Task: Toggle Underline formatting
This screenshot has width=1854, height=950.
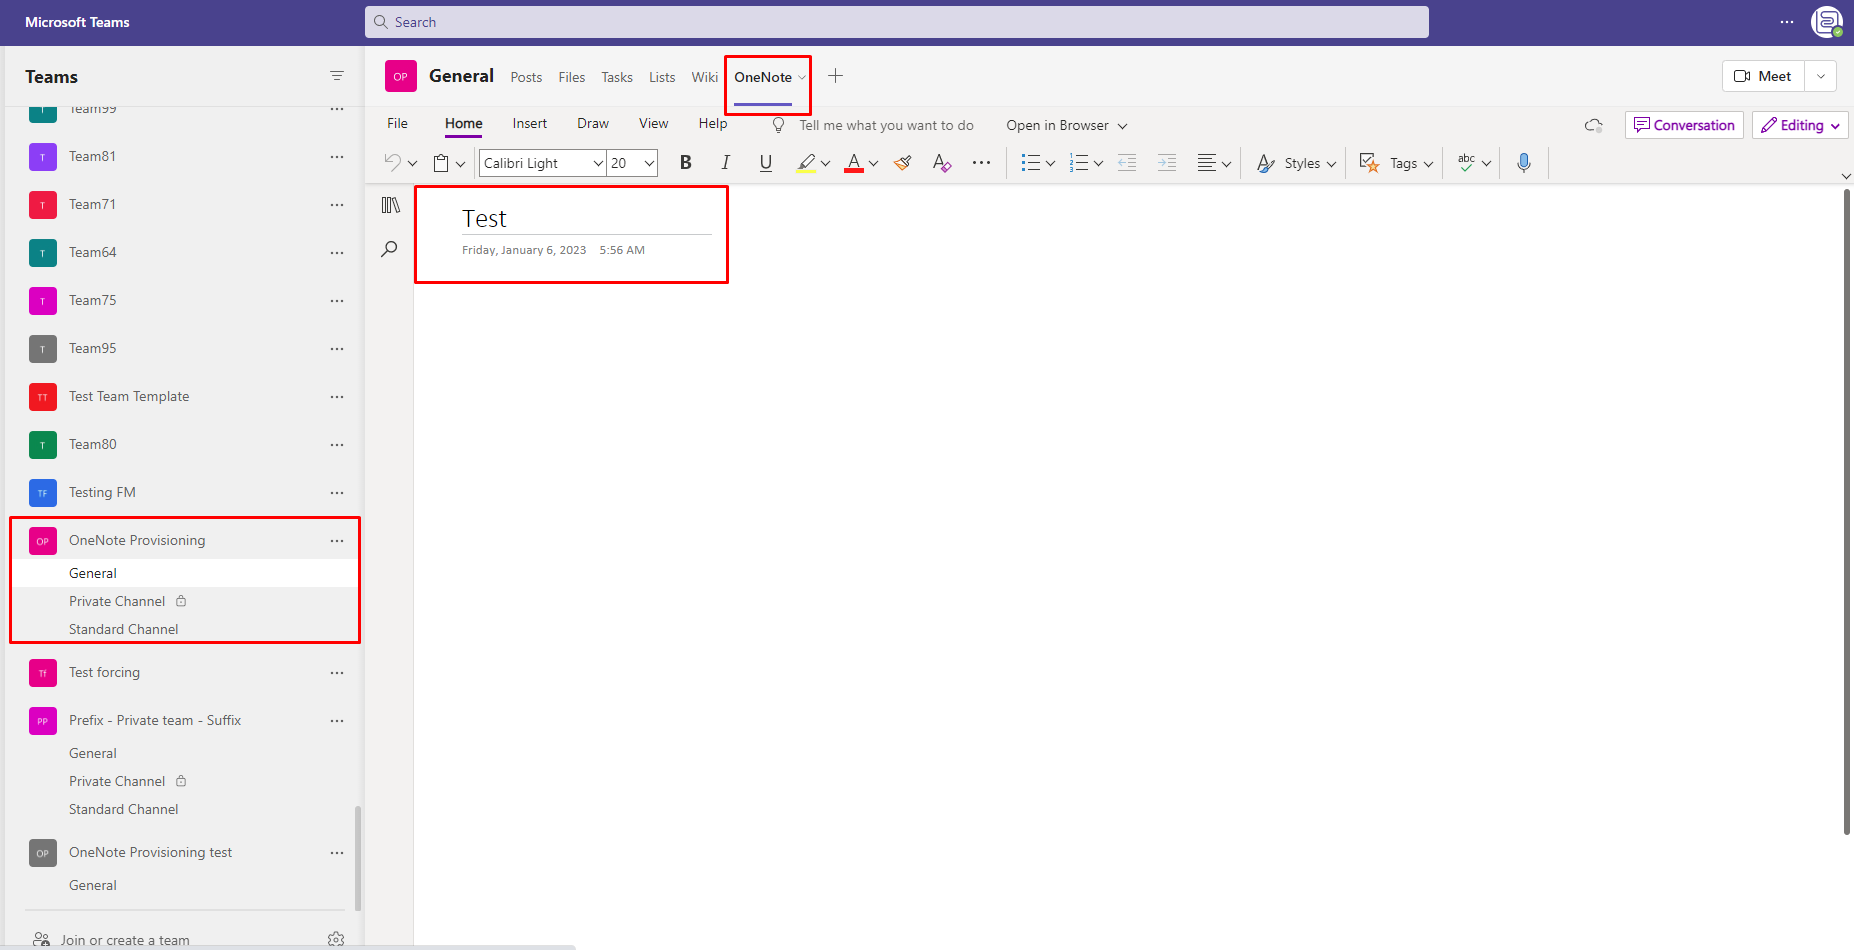Action: (766, 163)
